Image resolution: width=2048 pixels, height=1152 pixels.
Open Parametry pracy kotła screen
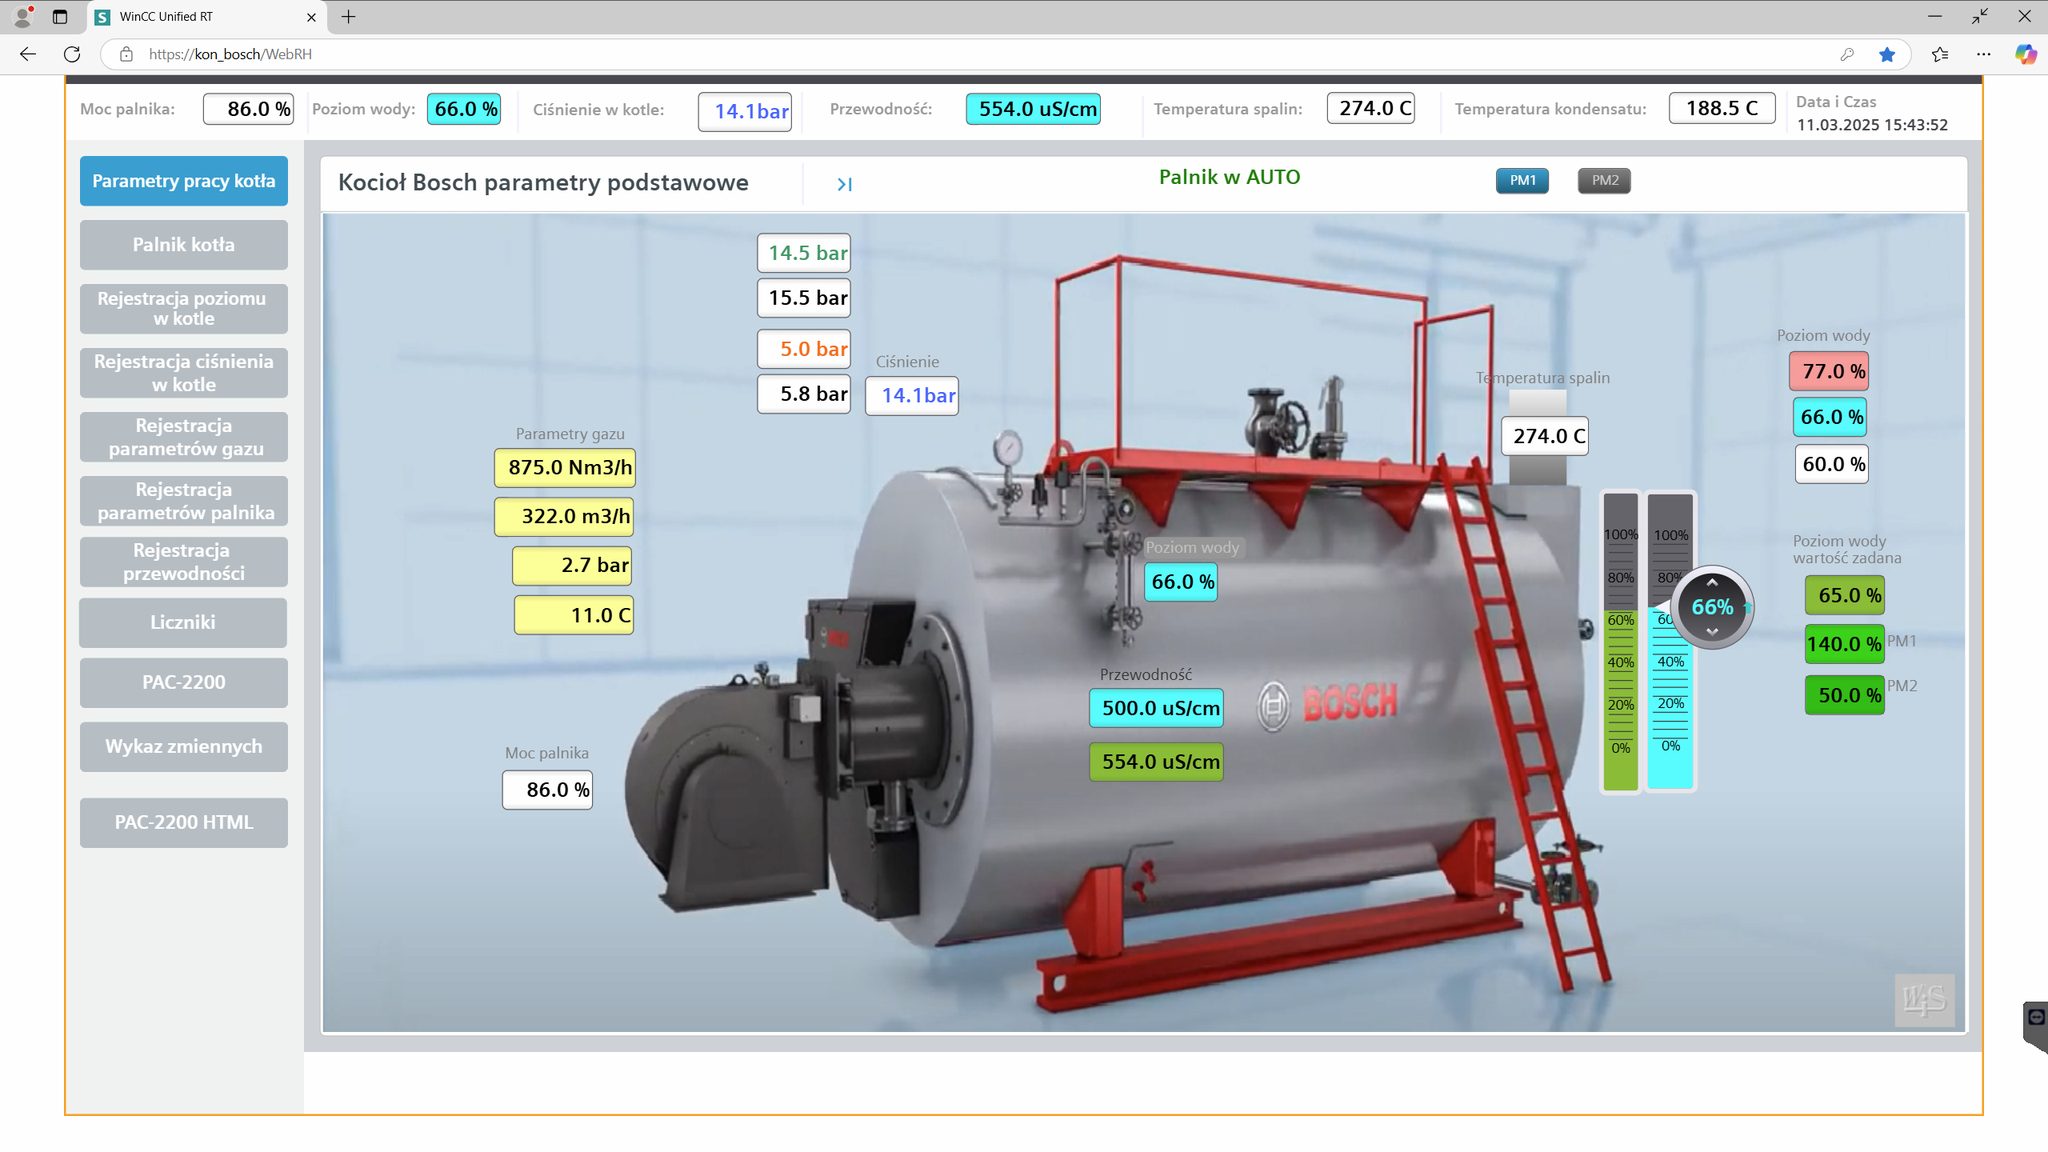pos(184,181)
